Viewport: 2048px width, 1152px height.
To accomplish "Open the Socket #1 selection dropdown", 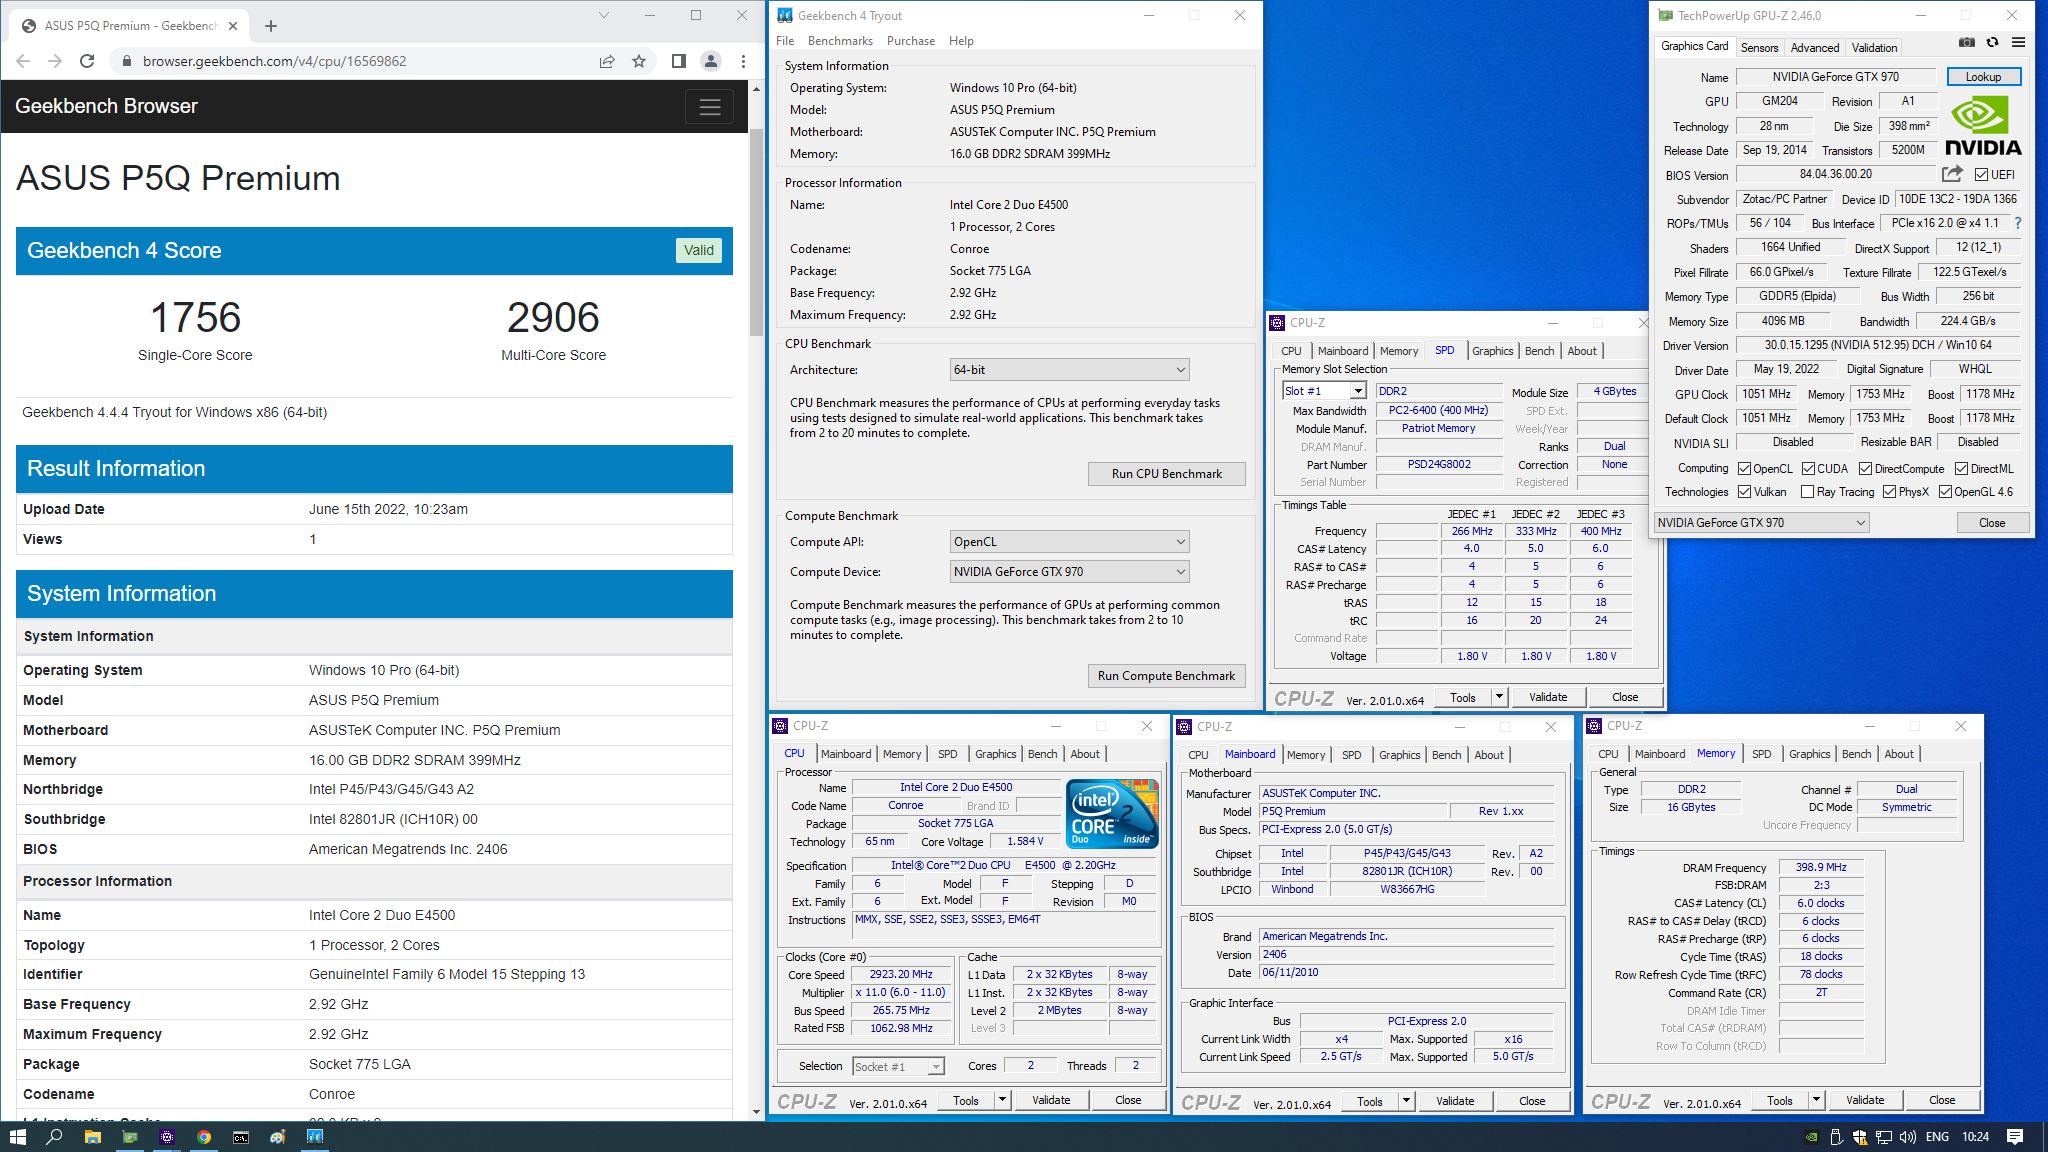I will coord(898,1067).
